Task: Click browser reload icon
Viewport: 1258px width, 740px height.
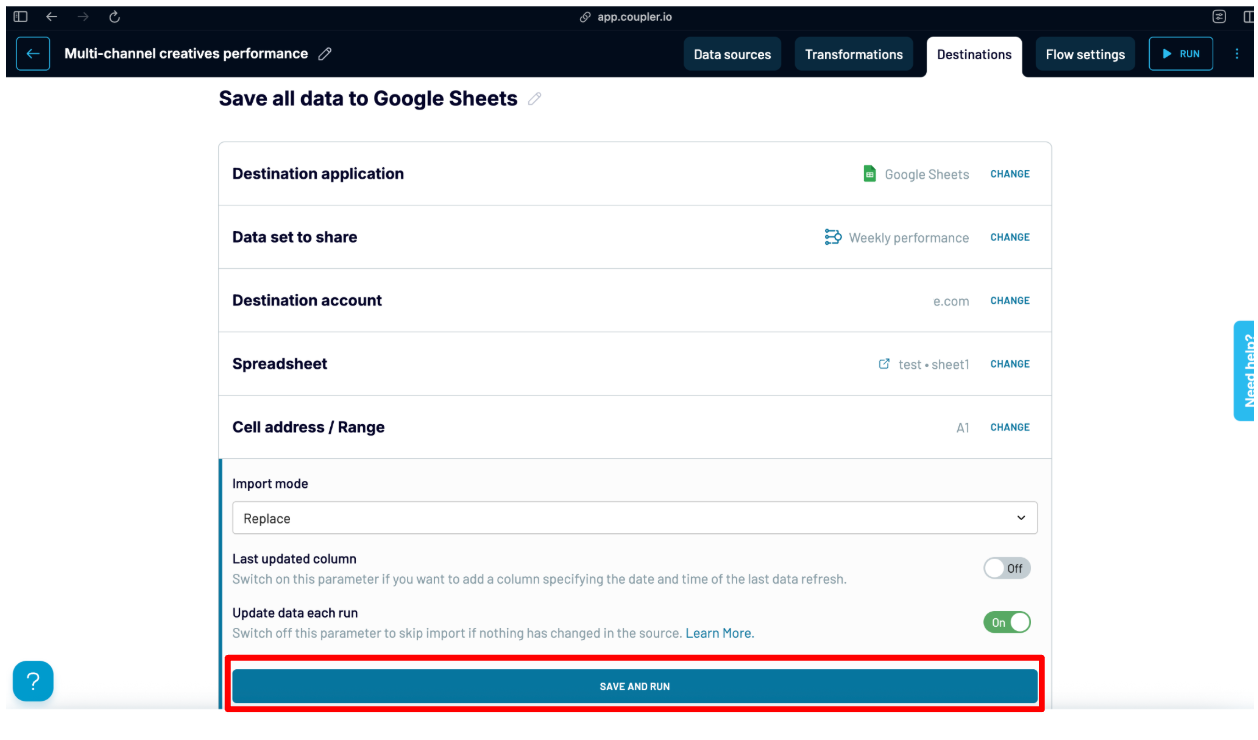Action: [114, 17]
